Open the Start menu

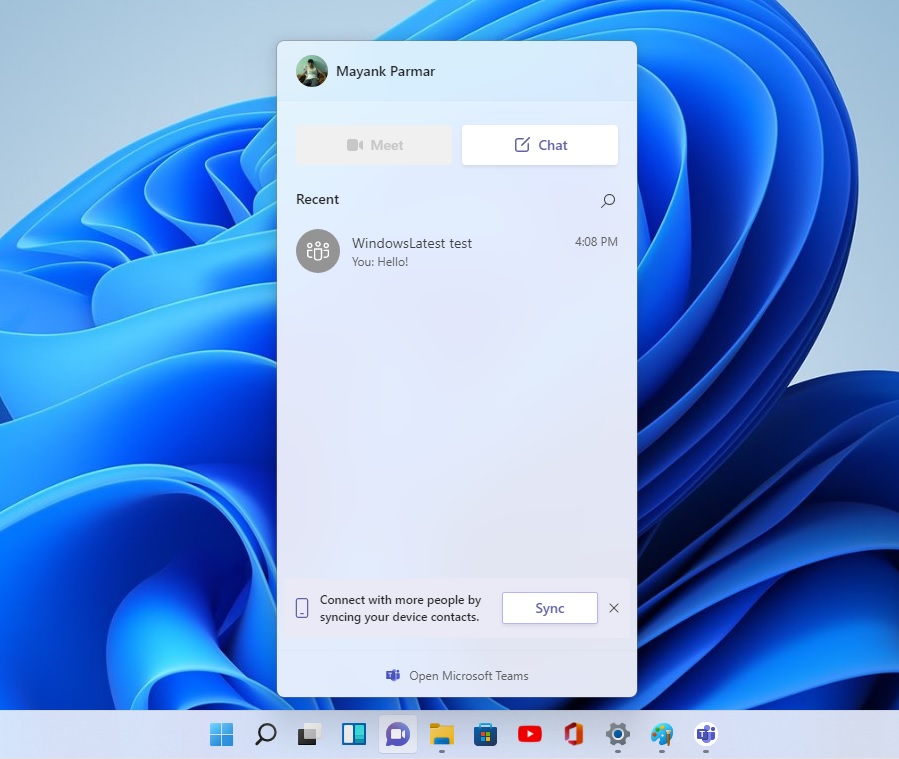coord(221,734)
